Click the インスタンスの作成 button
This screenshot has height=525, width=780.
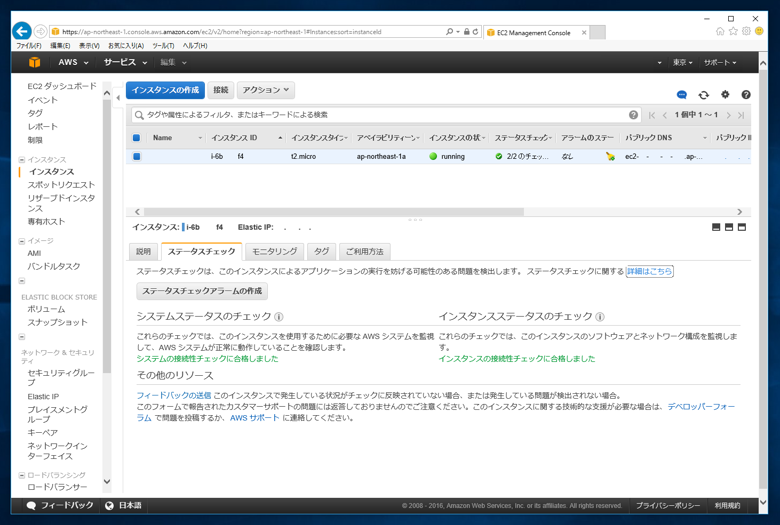tap(165, 90)
